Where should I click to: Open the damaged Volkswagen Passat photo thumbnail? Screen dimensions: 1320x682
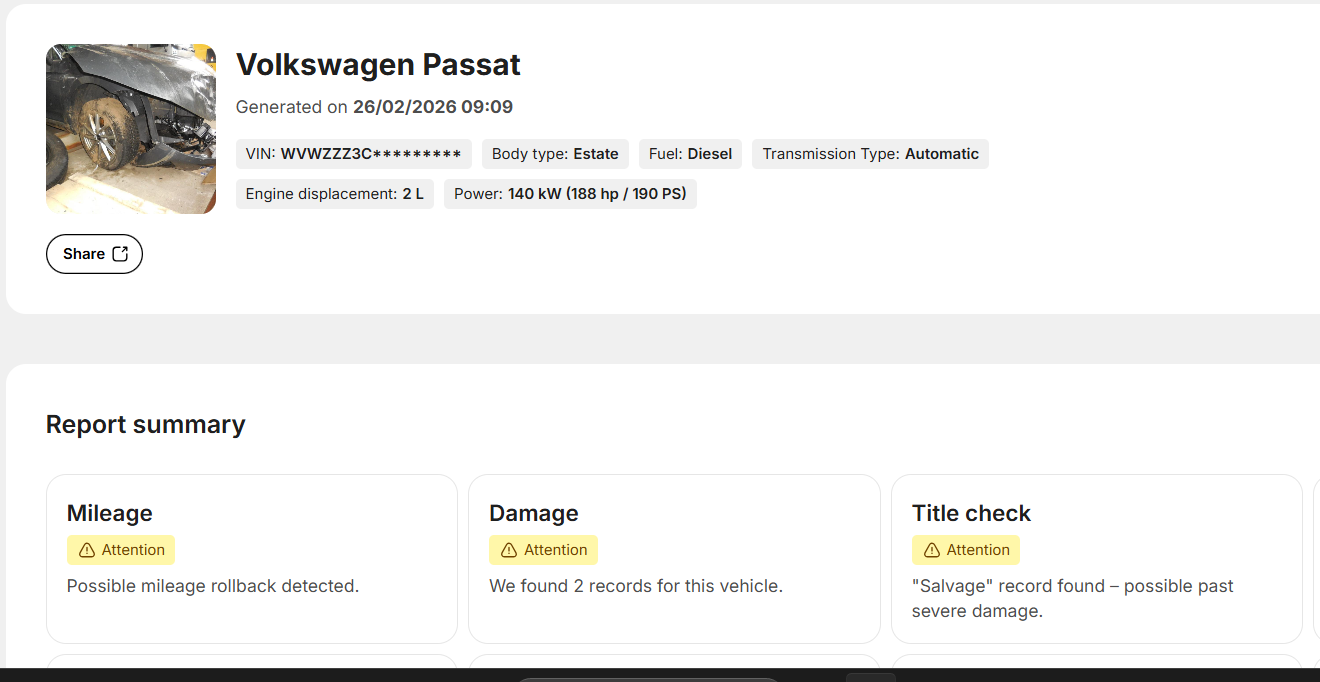tap(131, 129)
